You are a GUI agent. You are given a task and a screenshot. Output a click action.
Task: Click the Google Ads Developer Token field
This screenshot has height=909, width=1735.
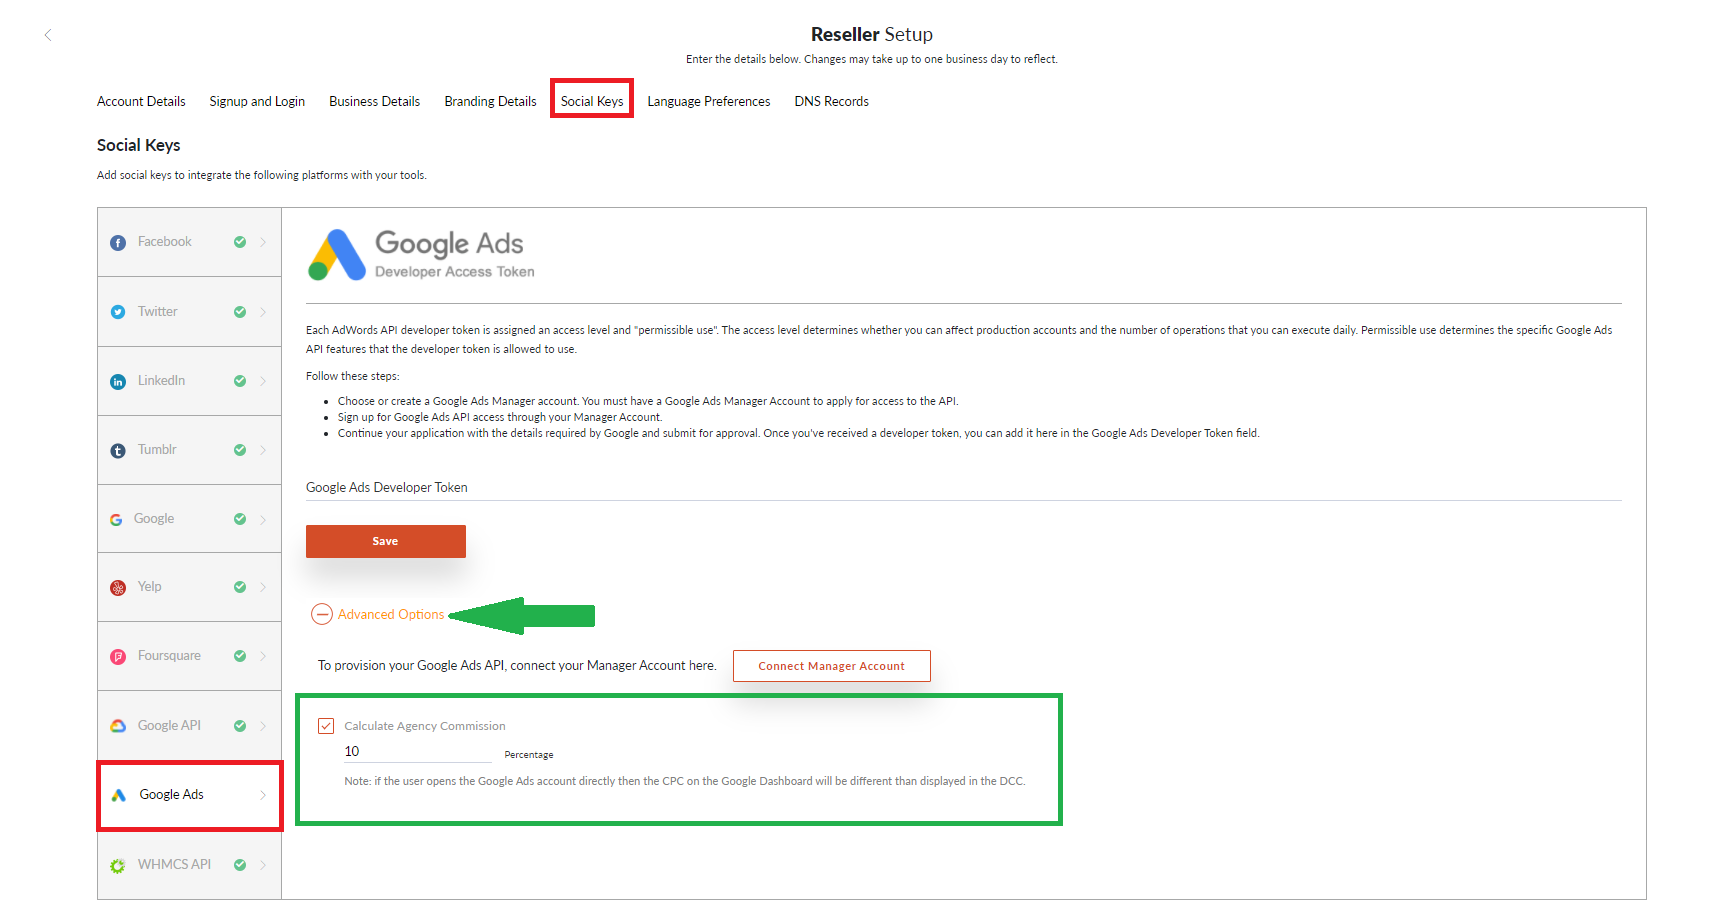pyautogui.click(x=964, y=488)
